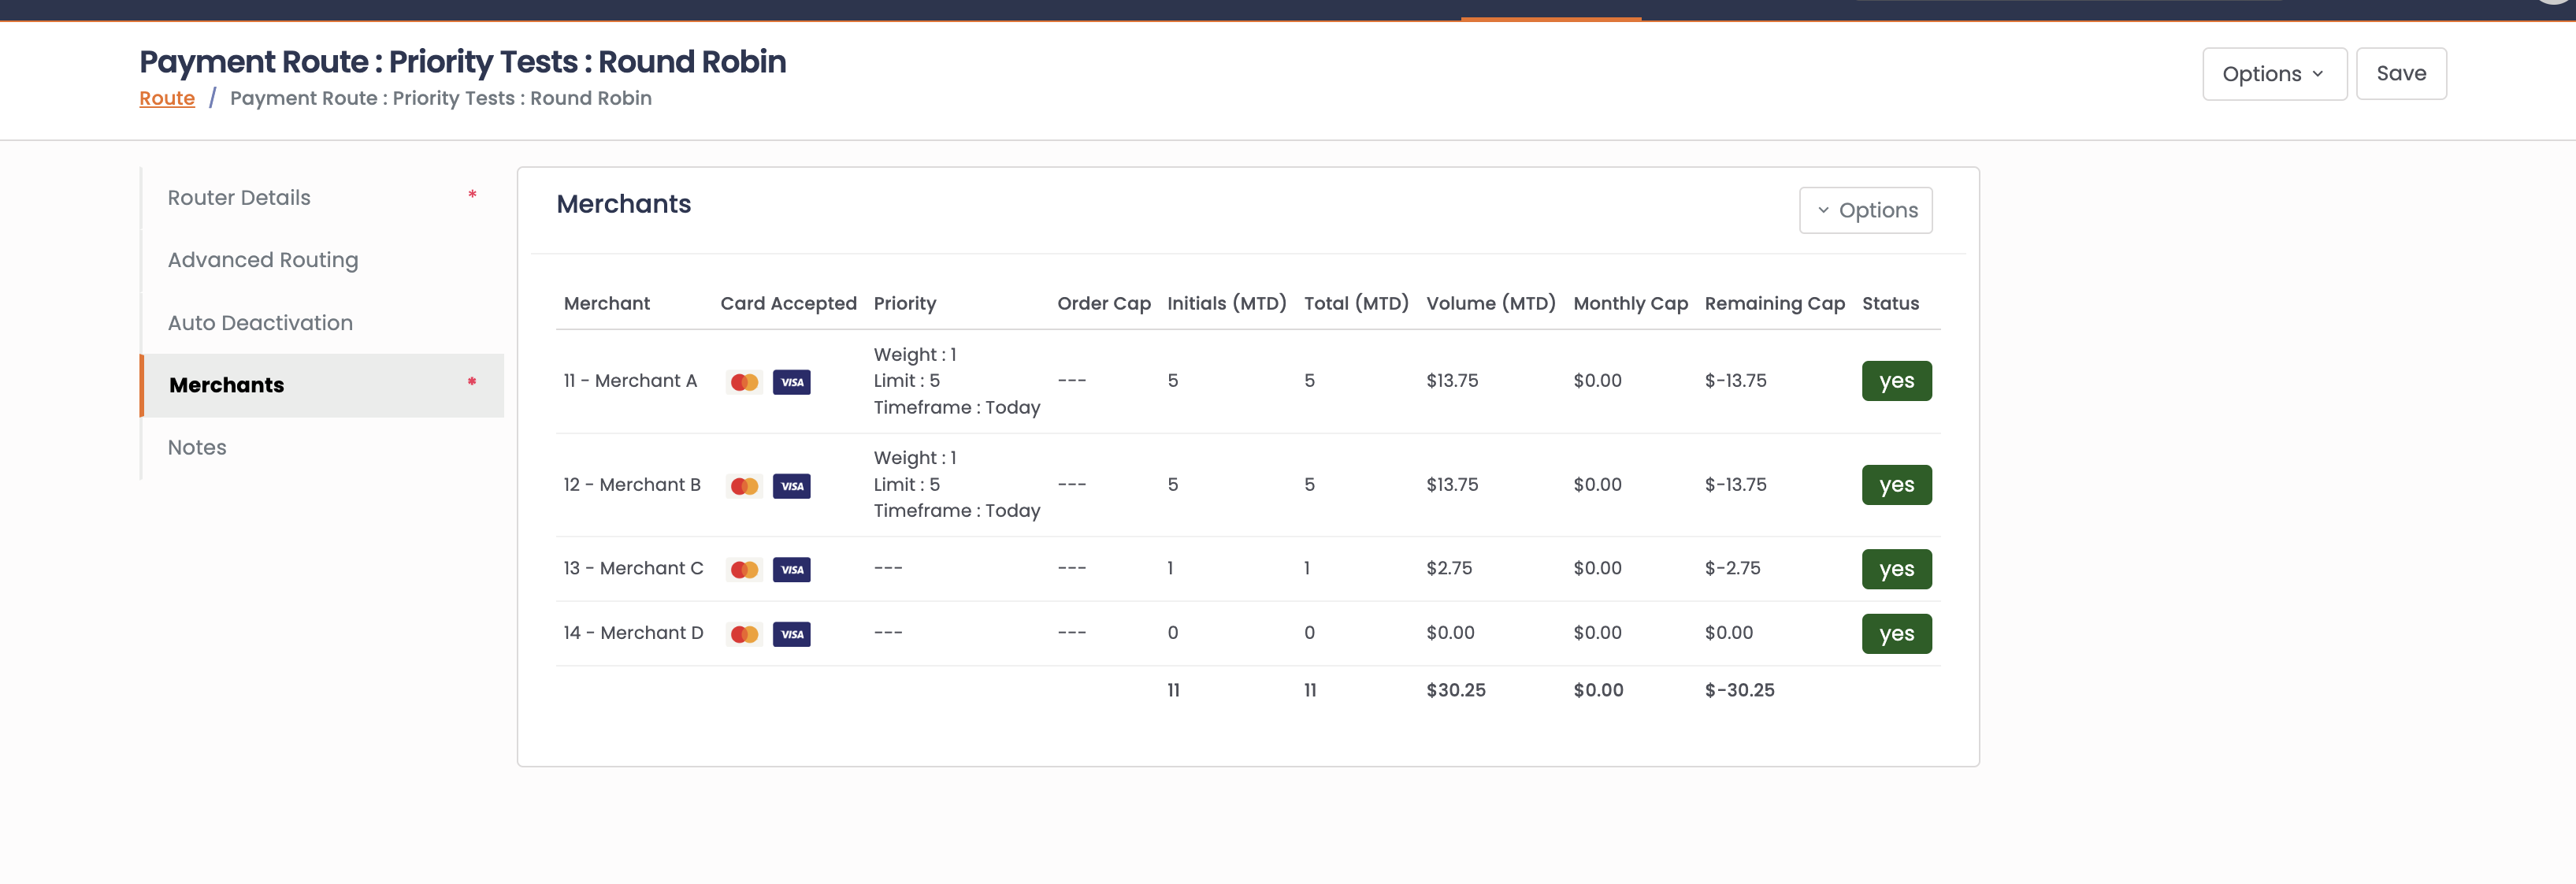Click Merchant C remaining cap $-2.75
The image size is (2576, 884).
coord(1732,568)
